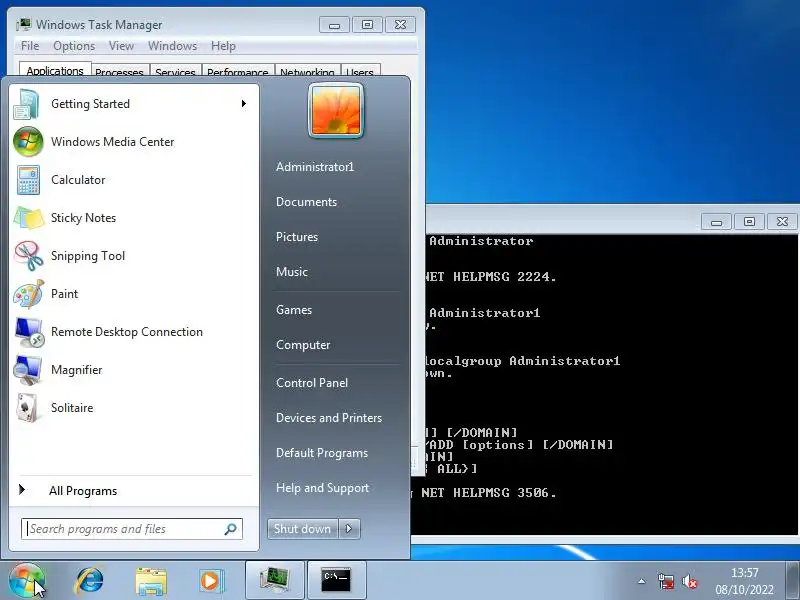Click Show desktop button at taskbar end
Viewport: 800px width, 600px height.
(x=794, y=581)
